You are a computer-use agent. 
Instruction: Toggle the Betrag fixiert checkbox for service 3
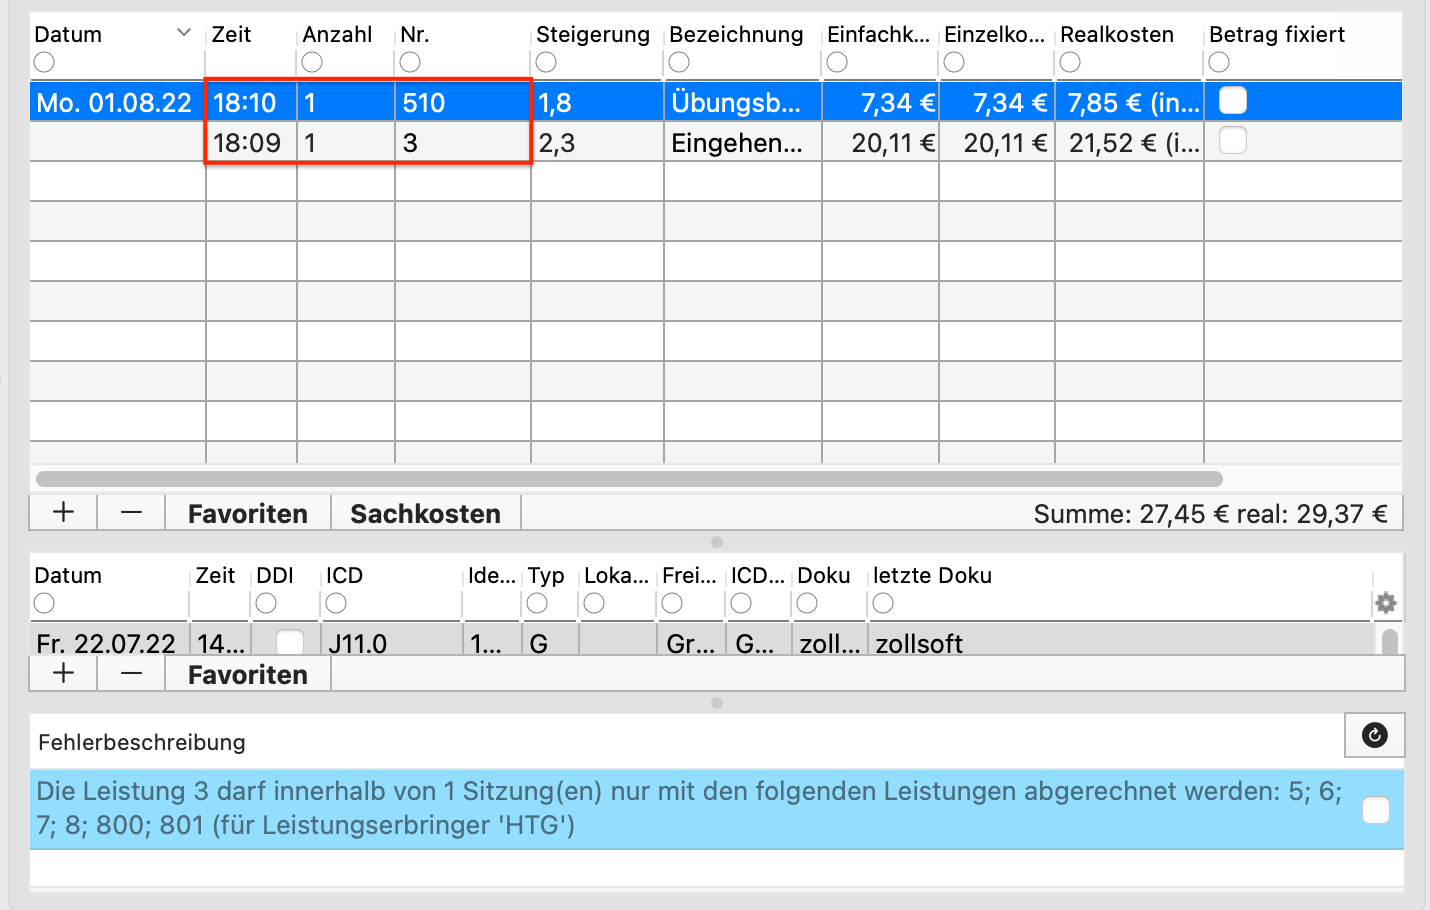[x=1233, y=140]
